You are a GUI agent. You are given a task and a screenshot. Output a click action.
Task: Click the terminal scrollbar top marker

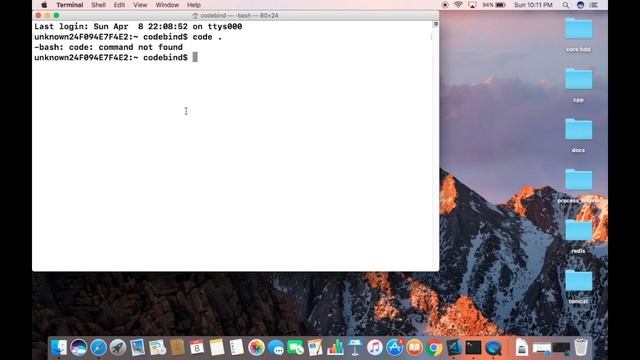[x=436, y=24]
